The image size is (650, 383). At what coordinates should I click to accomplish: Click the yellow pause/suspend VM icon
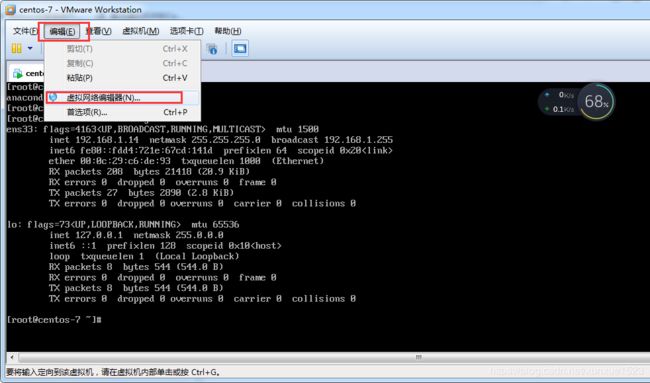pyautogui.click(x=16, y=48)
